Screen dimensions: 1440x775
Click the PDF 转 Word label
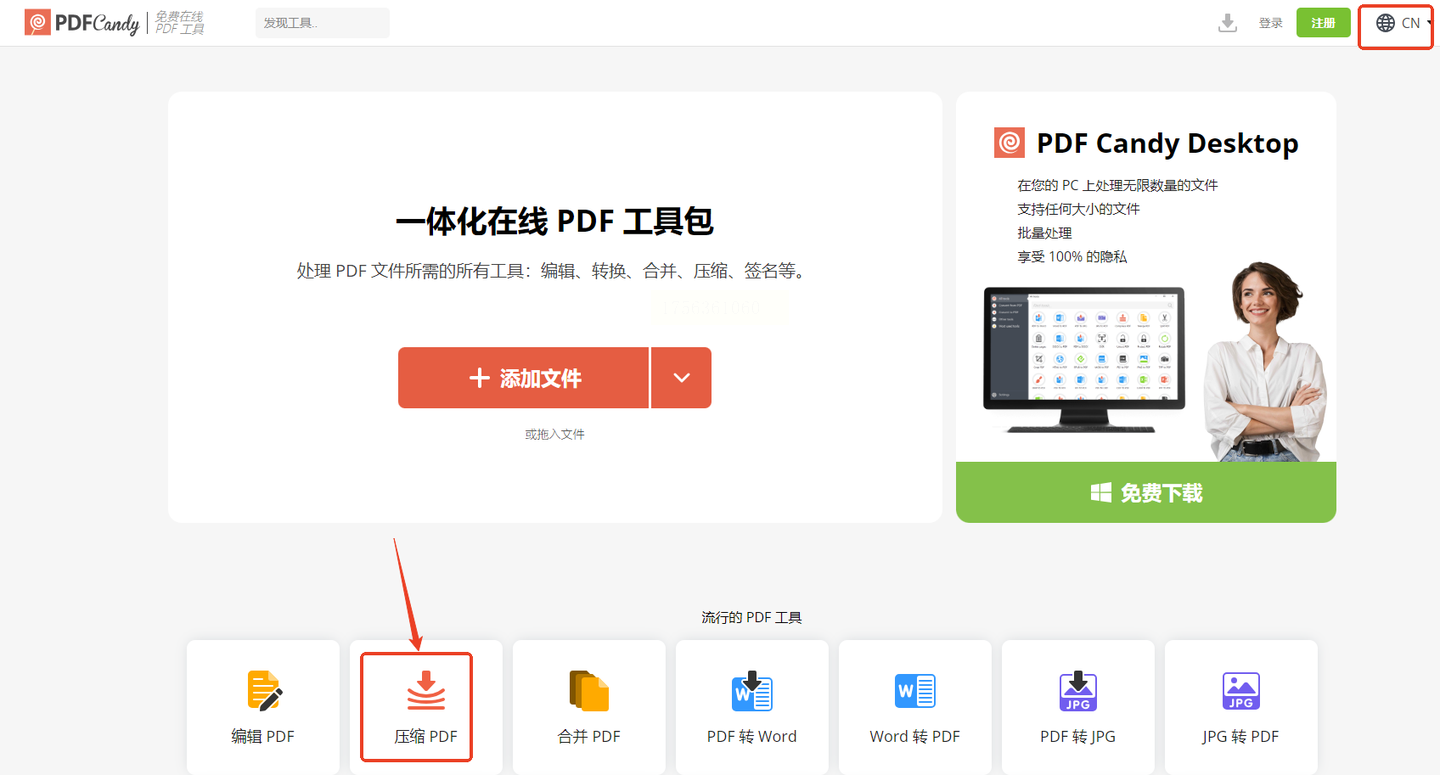pyautogui.click(x=752, y=737)
